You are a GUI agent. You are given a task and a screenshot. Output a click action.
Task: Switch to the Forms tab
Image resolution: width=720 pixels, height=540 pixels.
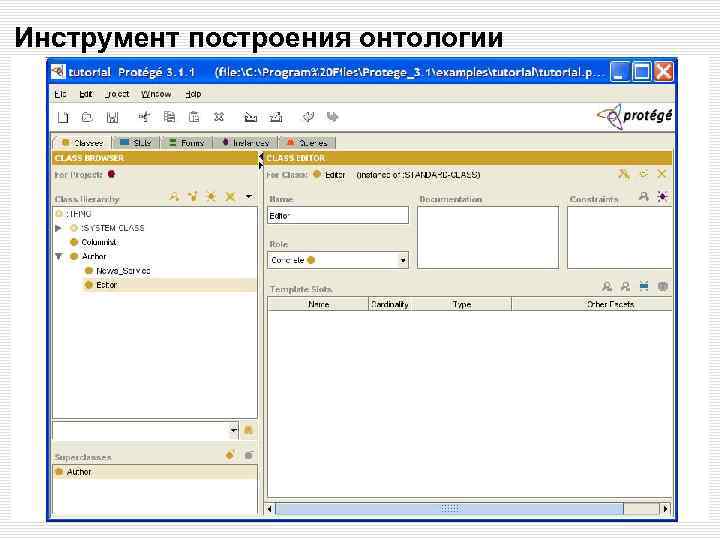(186, 143)
